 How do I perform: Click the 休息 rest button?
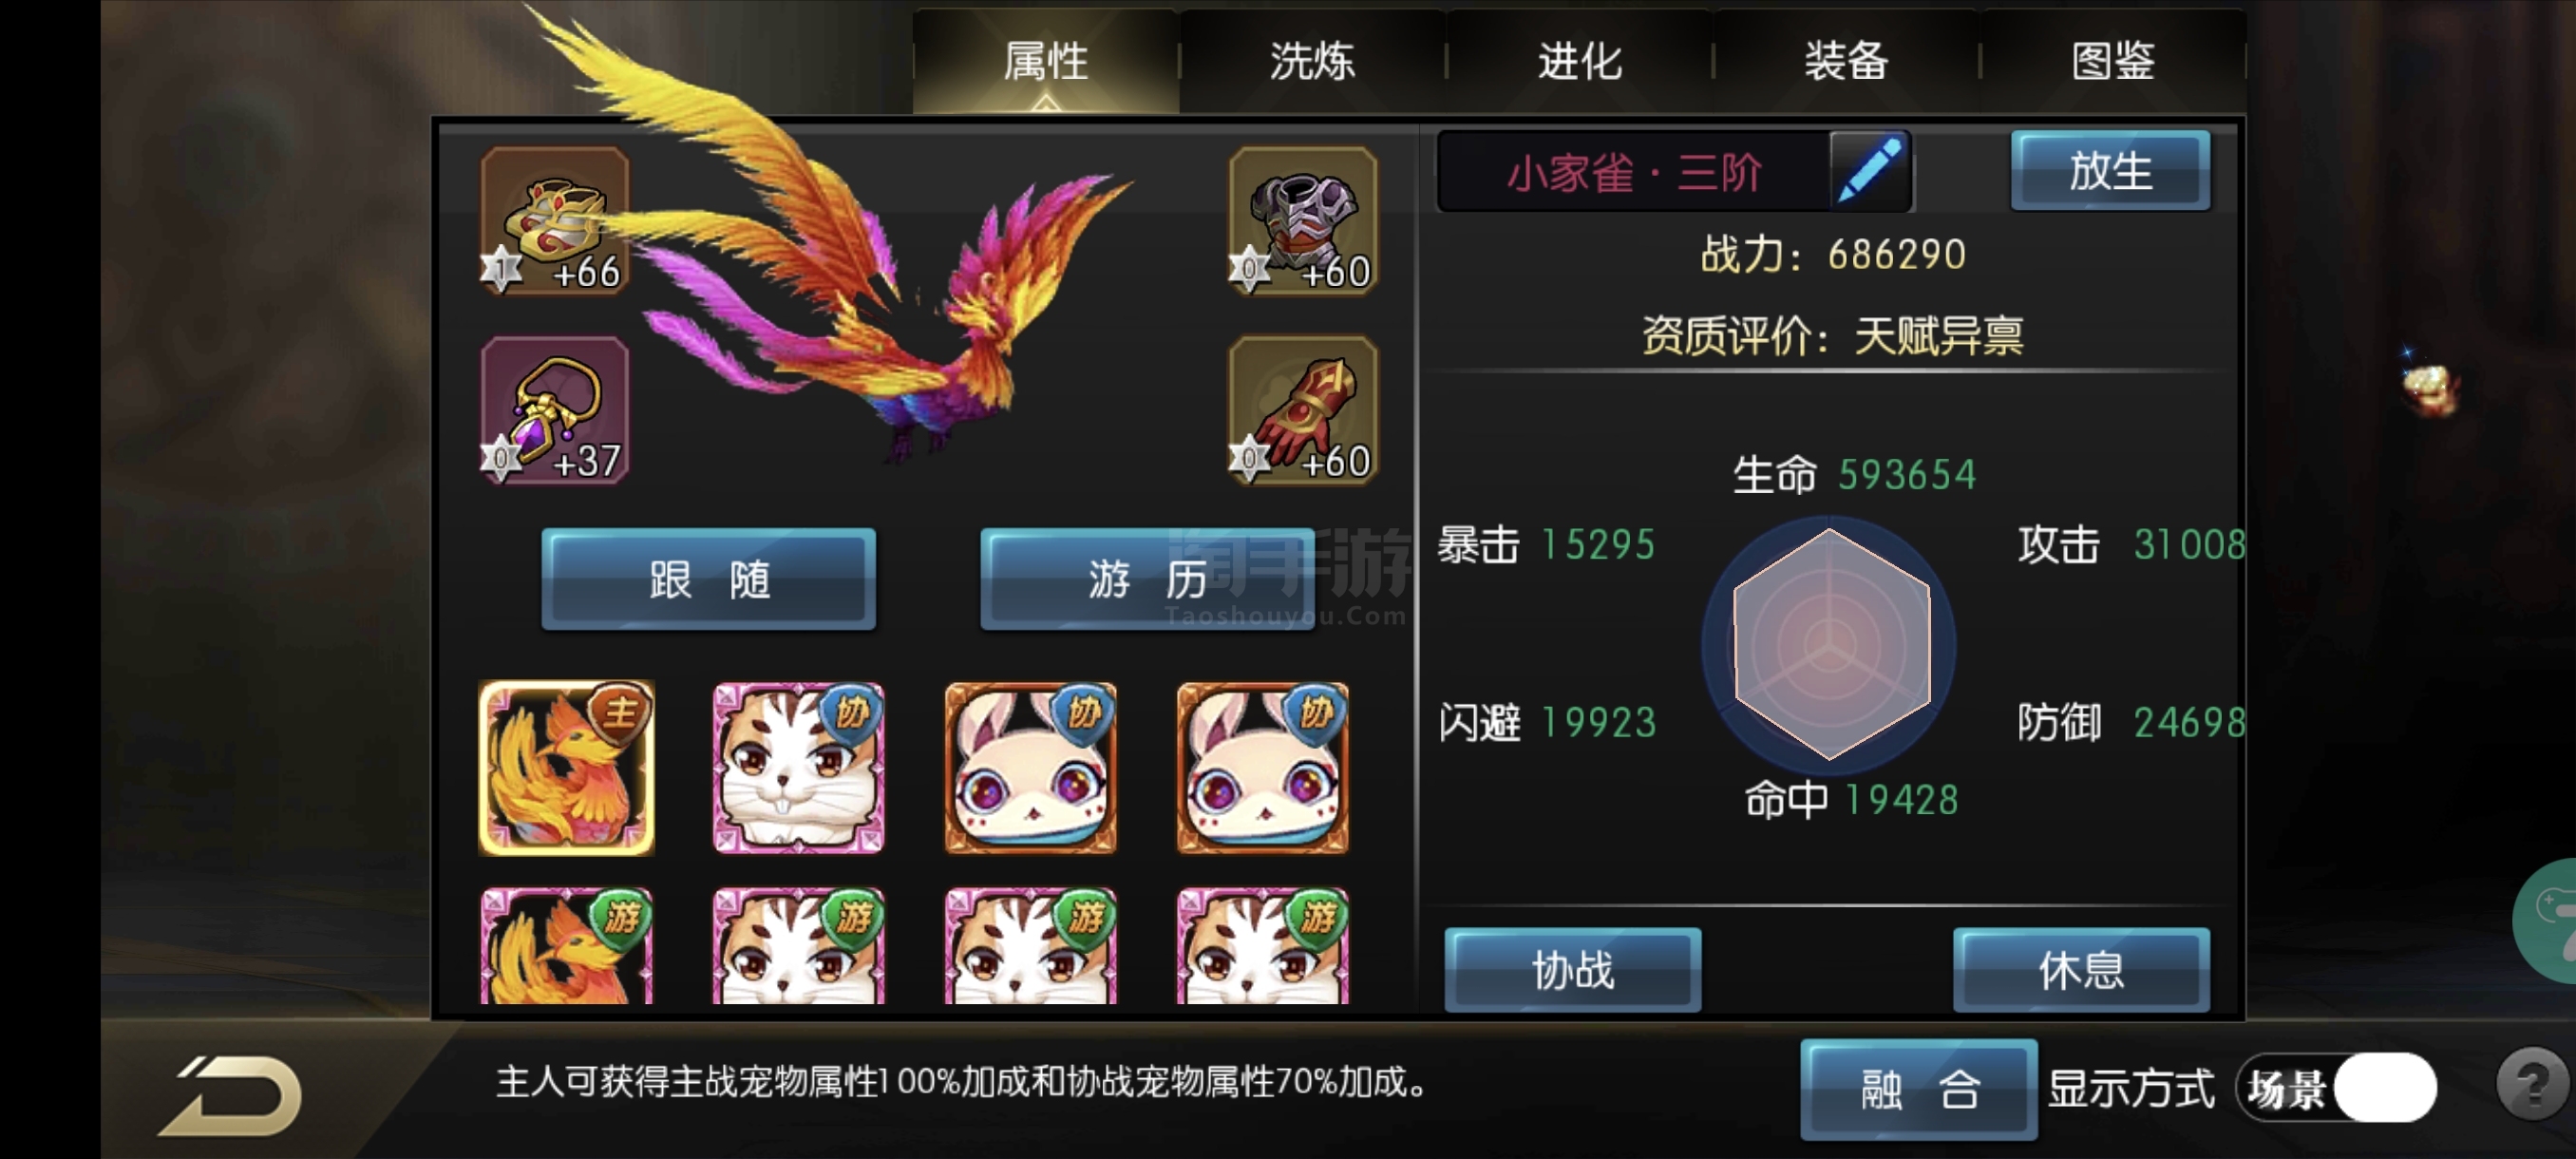[2082, 970]
